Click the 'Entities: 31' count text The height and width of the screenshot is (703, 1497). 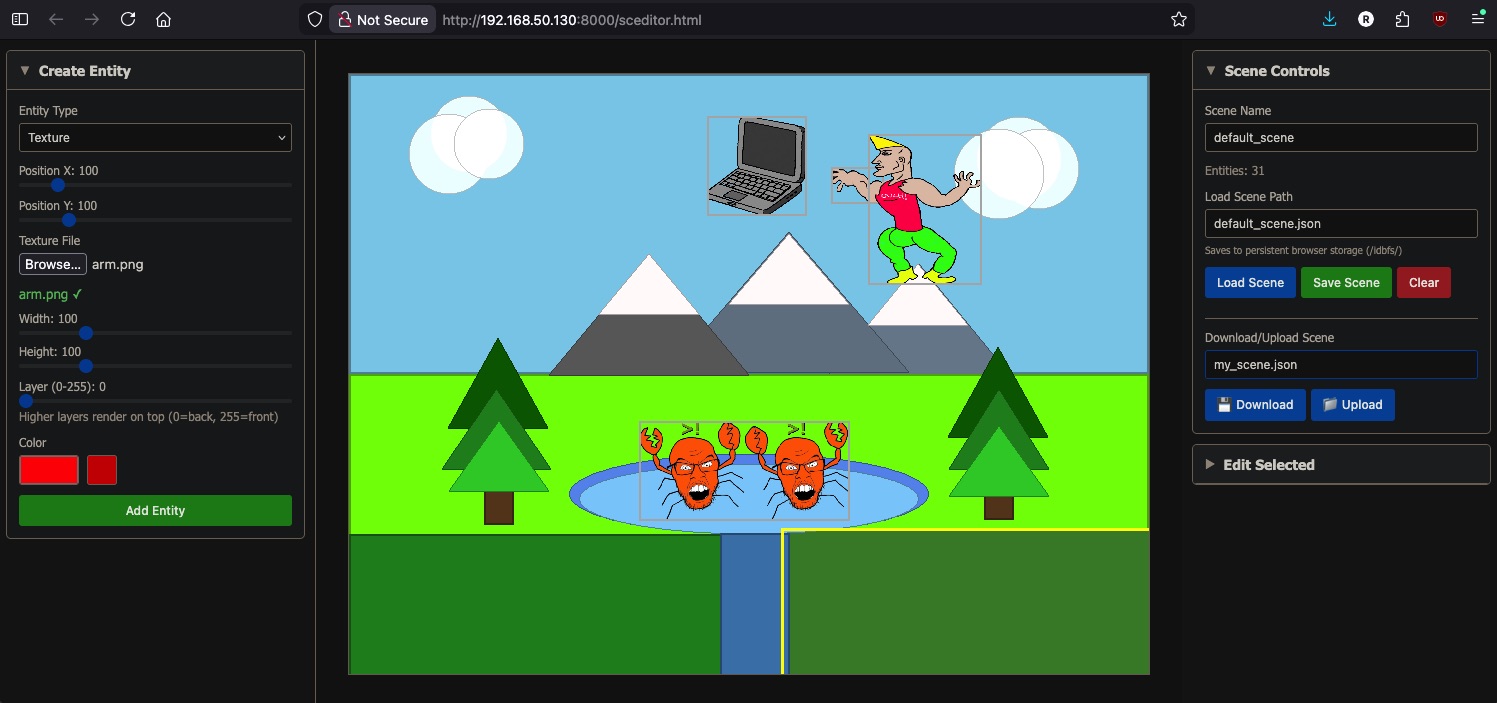pos(1235,171)
